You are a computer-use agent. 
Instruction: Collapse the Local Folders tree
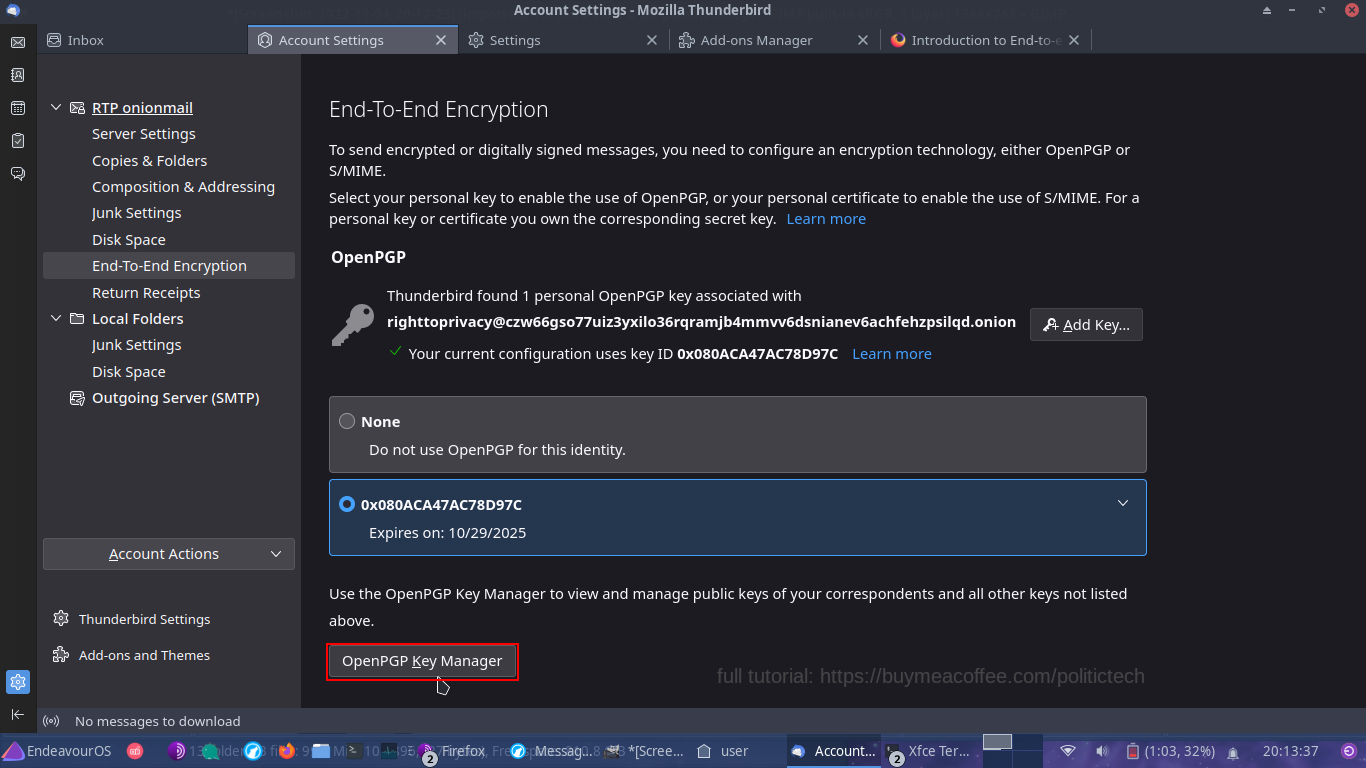coord(56,319)
